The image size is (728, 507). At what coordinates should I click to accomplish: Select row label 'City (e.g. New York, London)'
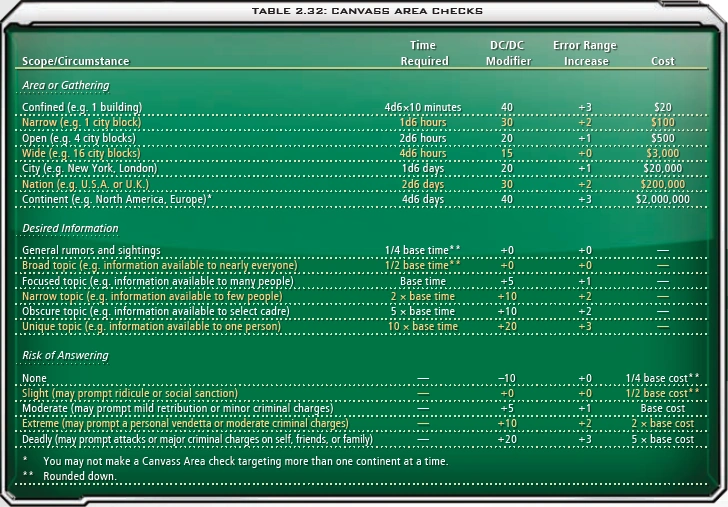point(90,168)
